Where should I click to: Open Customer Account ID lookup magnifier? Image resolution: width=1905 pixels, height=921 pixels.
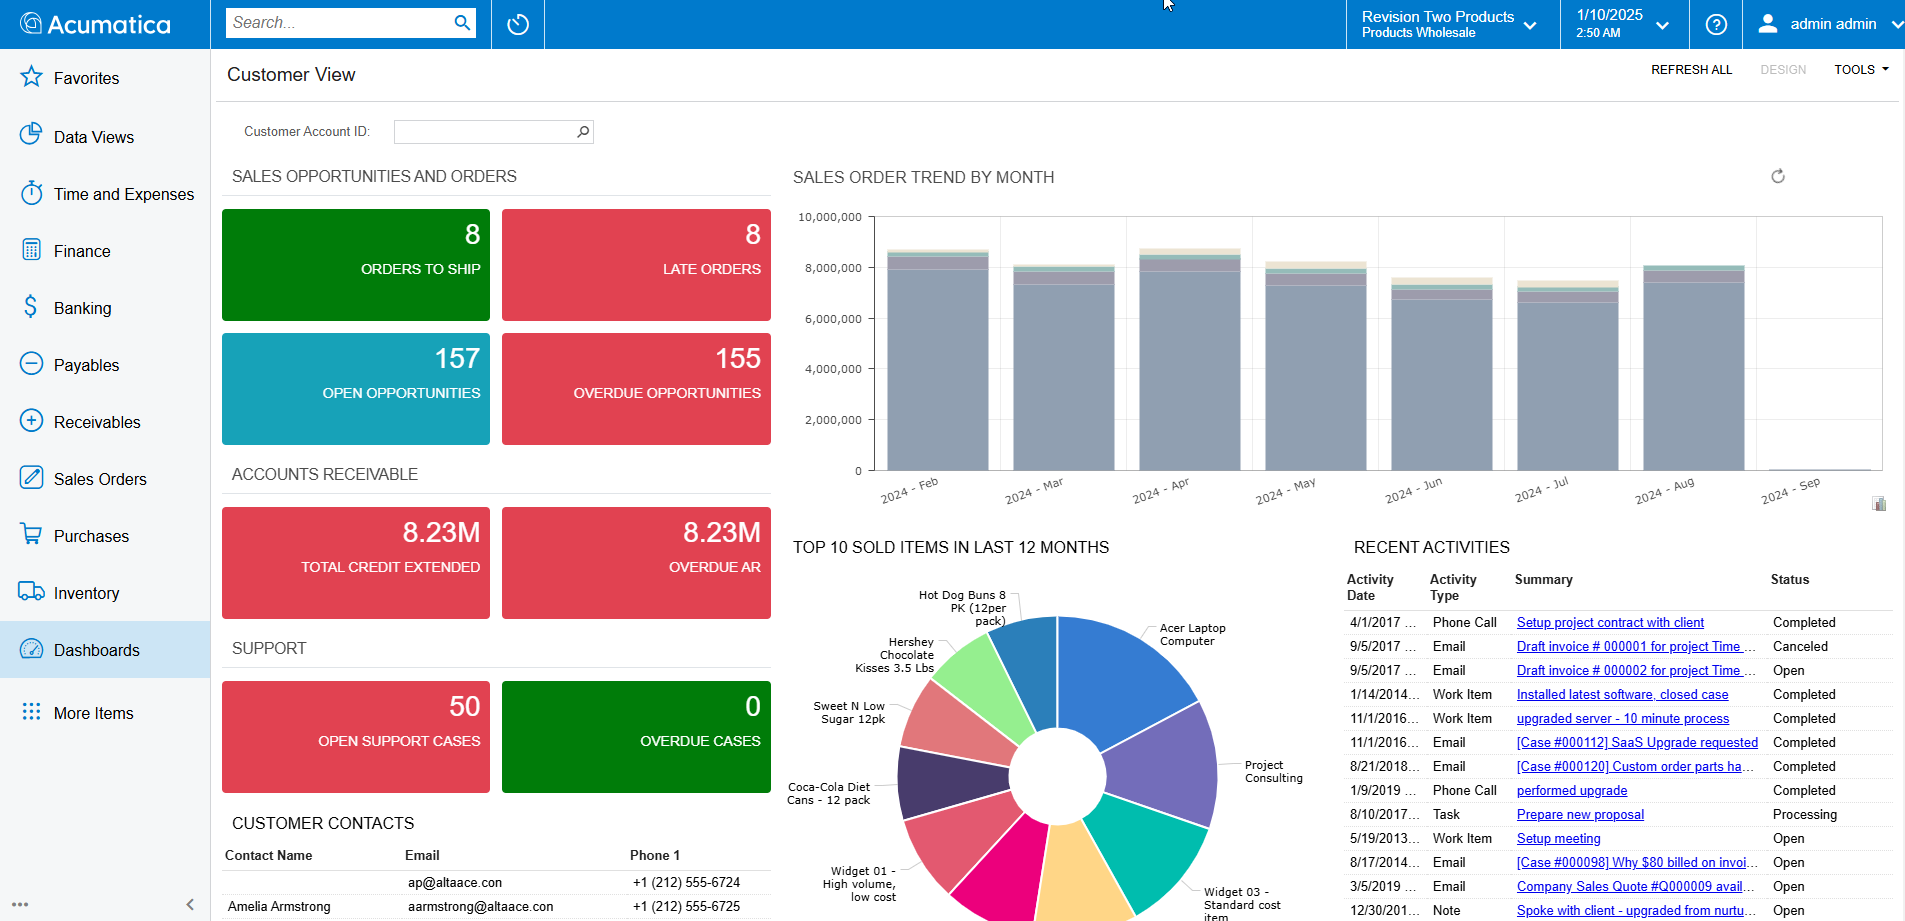583,131
